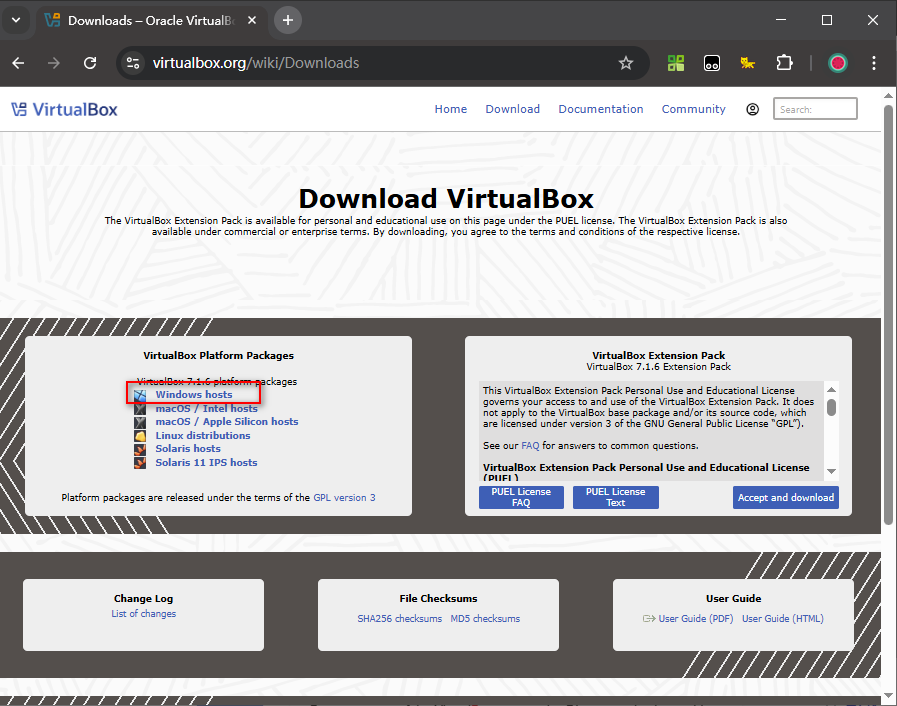Click the page scrollbar down arrow
Screen dimensions: 897x706
point(888,696)
